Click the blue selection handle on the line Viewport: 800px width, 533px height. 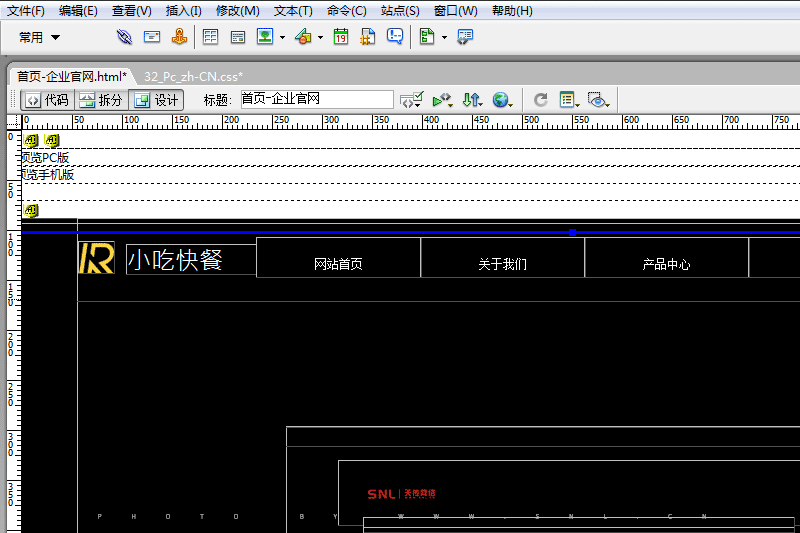[572, 233]
